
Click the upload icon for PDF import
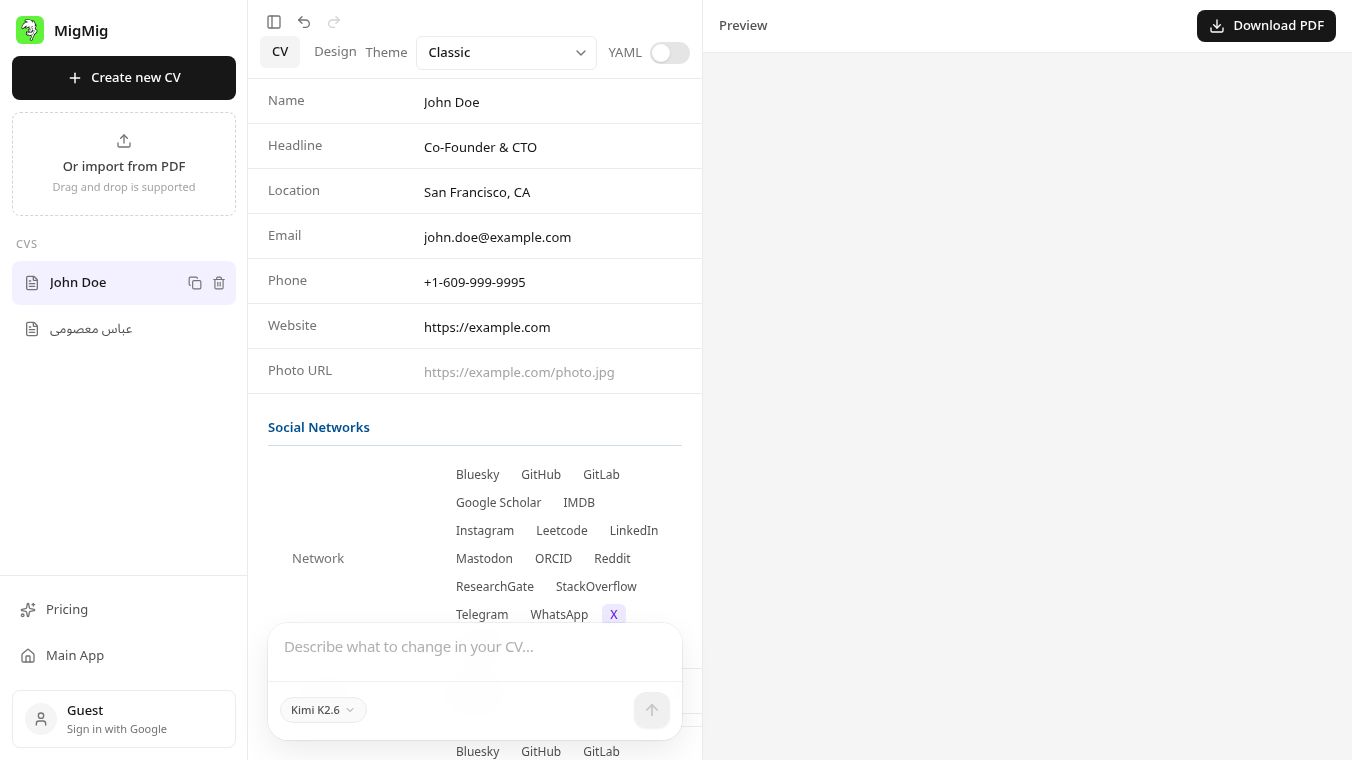pos(124,141)
